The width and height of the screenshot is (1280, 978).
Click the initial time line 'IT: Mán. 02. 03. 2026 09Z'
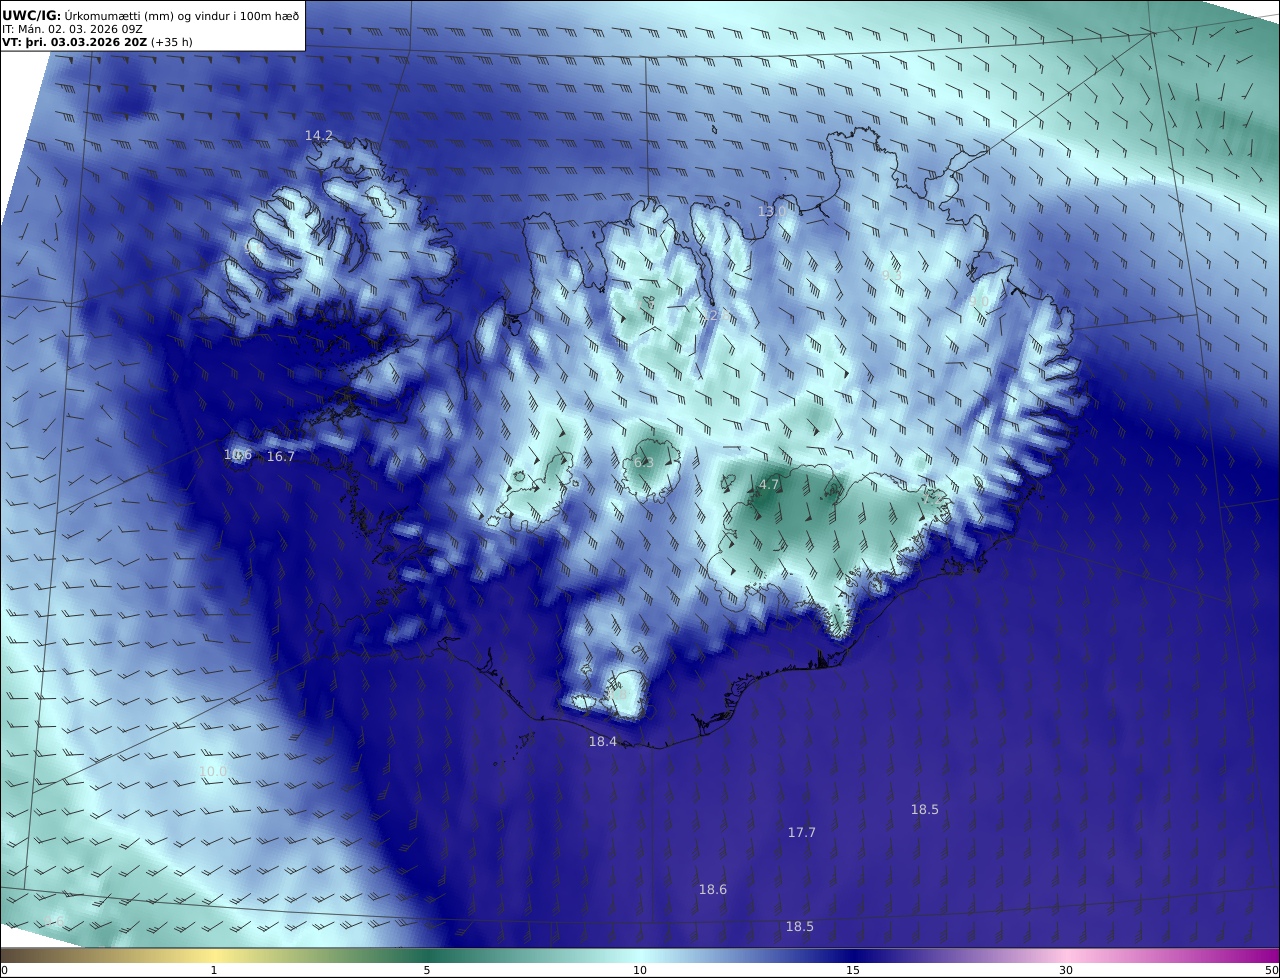(x=73, y=29)
